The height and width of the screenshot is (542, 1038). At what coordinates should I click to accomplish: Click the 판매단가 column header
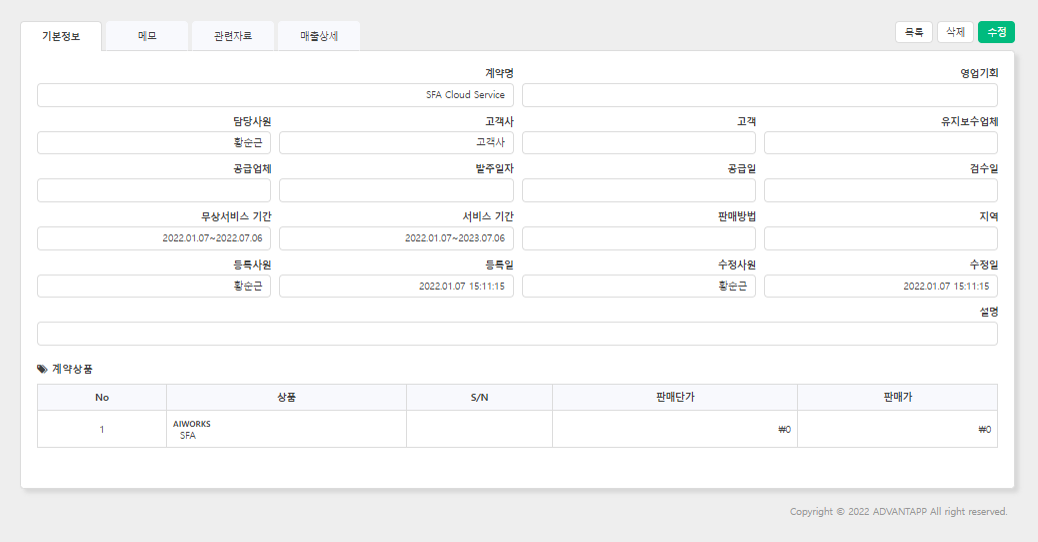coord(675,397)
